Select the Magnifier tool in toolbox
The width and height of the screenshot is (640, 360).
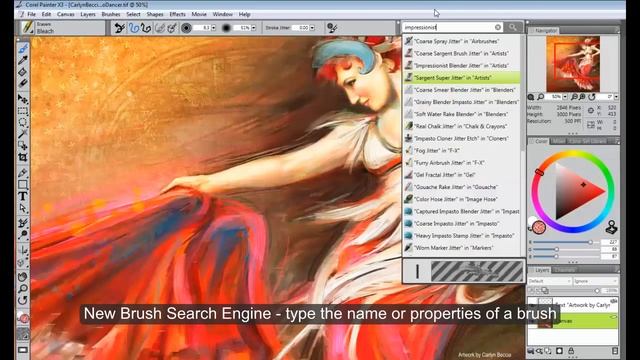click(x=23, y=289)
